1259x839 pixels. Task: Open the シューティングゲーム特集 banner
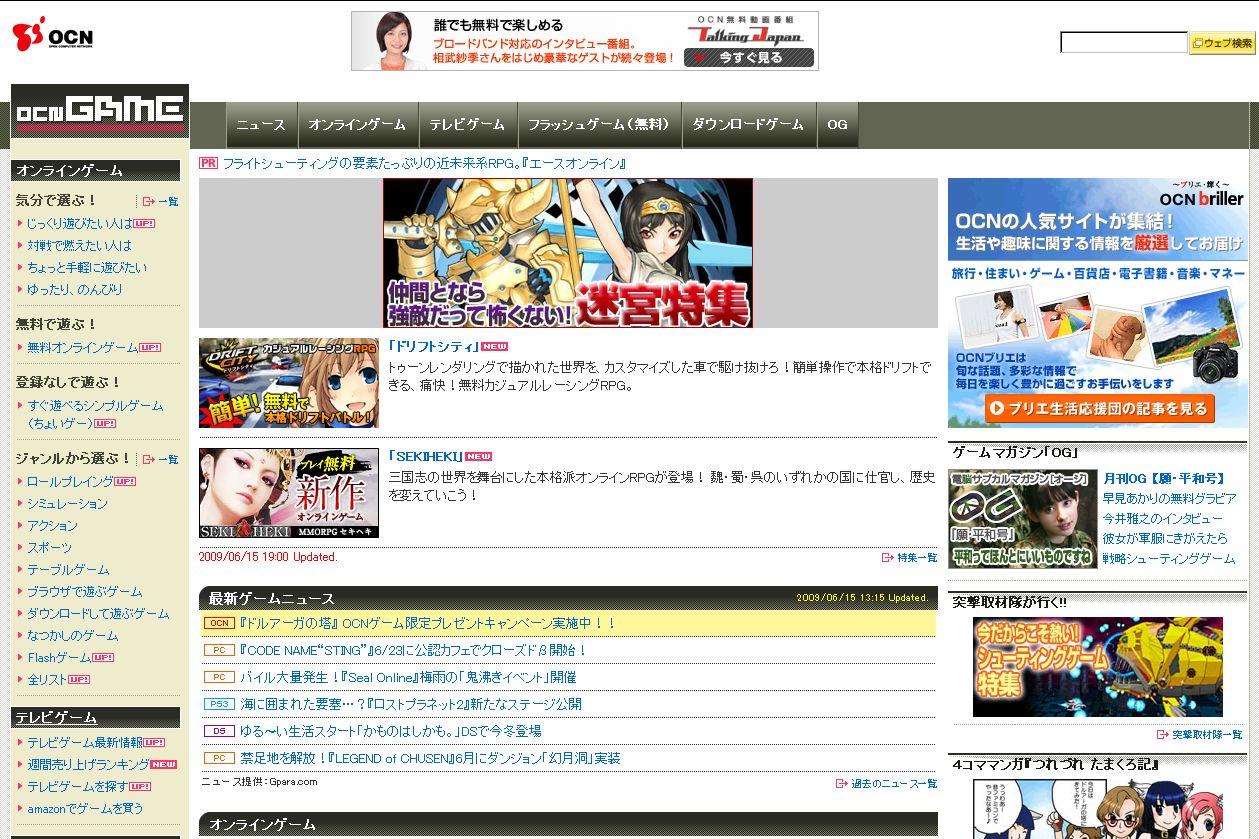click(x=1097, y=667)
